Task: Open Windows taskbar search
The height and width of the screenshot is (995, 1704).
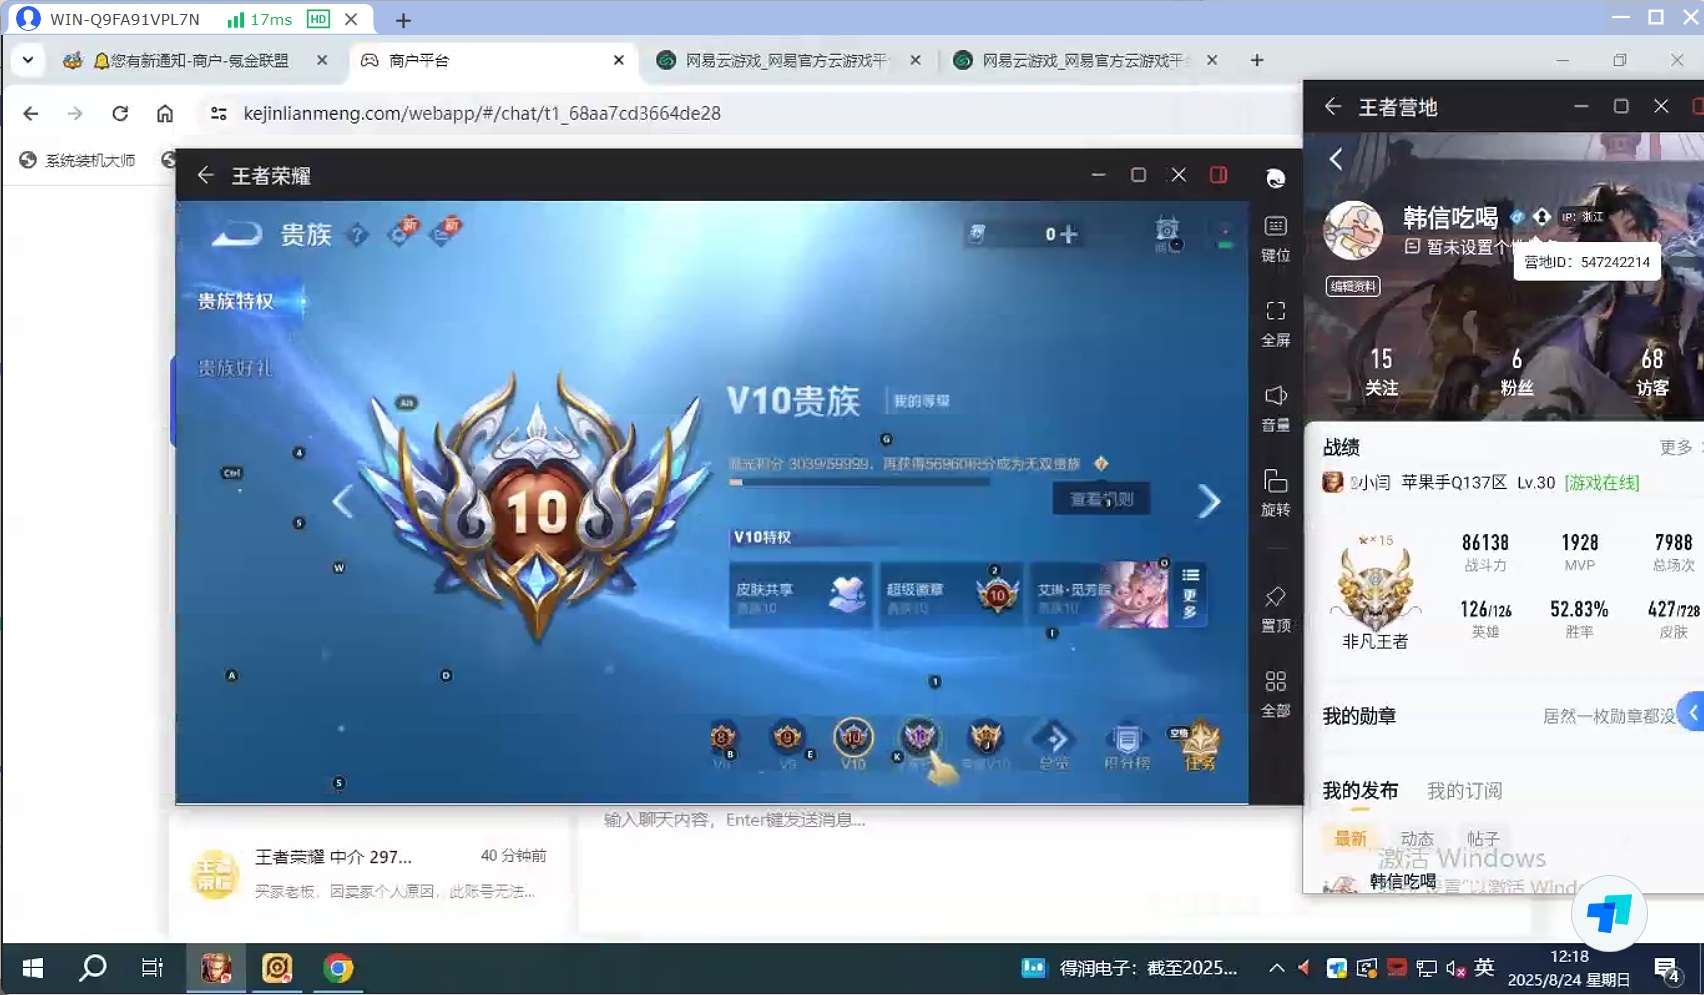Action: click(x=93, y=968)
